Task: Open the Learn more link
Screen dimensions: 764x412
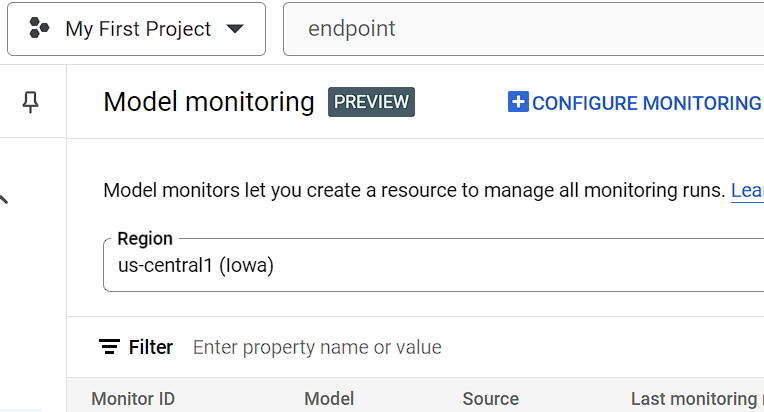Action: [747, 190]
